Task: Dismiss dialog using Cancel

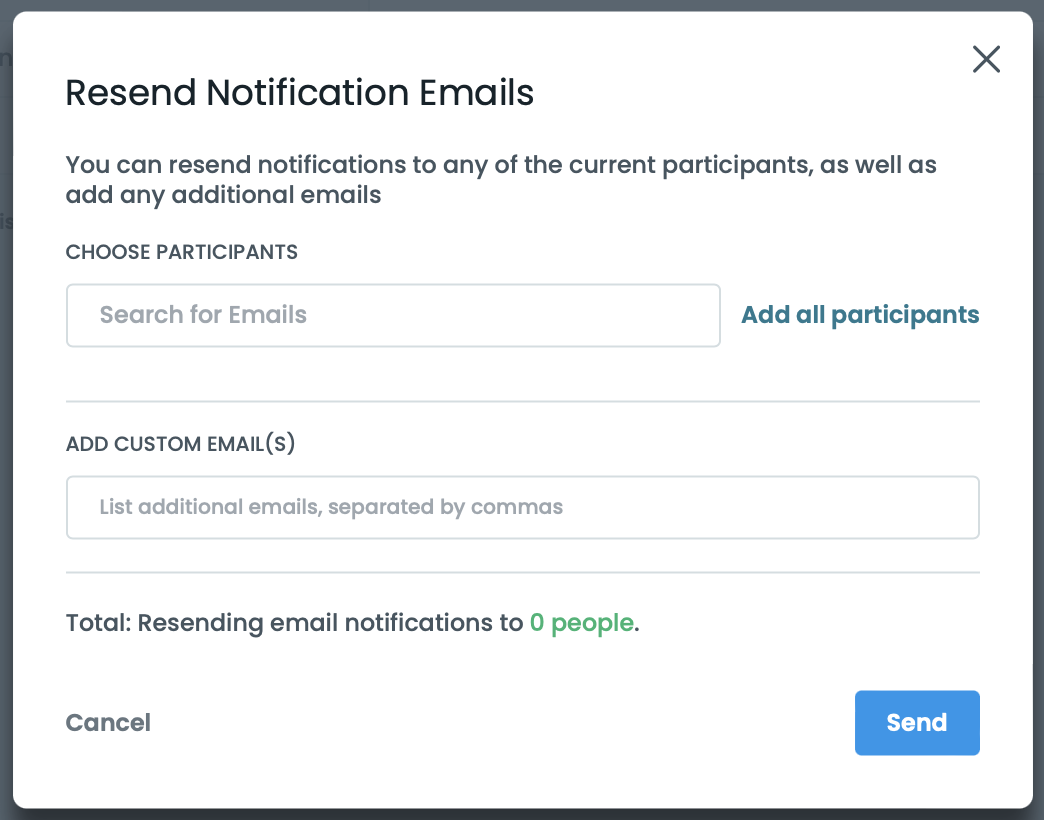Action: [108, 723]
